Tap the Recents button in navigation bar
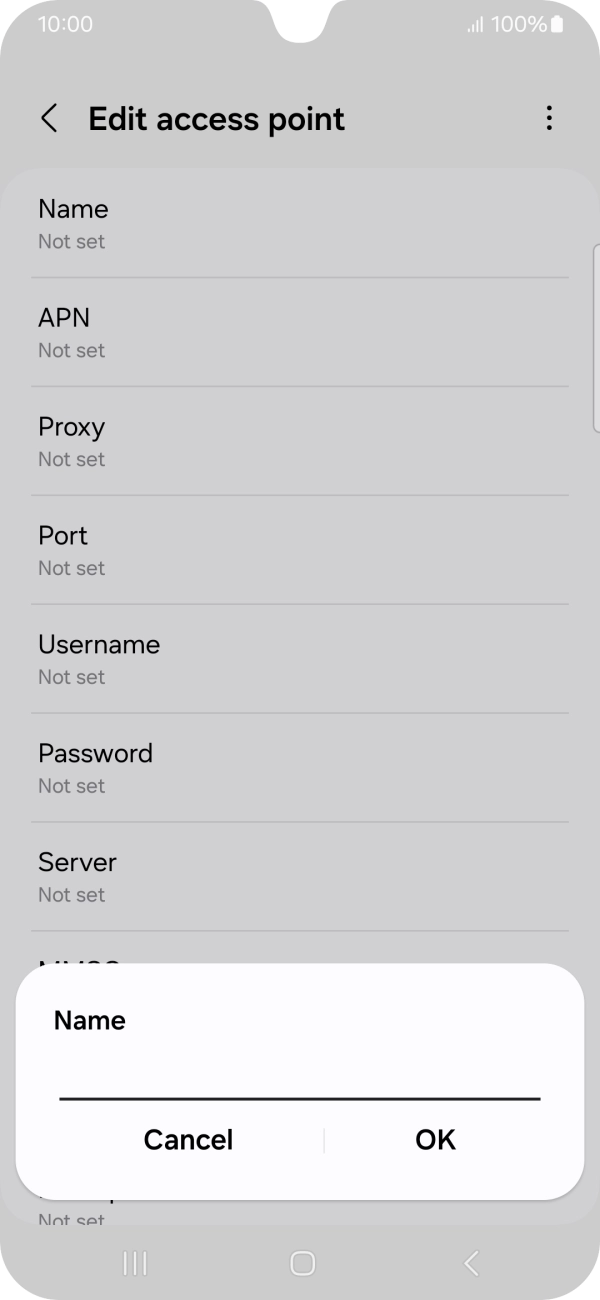 point(134,1262)
